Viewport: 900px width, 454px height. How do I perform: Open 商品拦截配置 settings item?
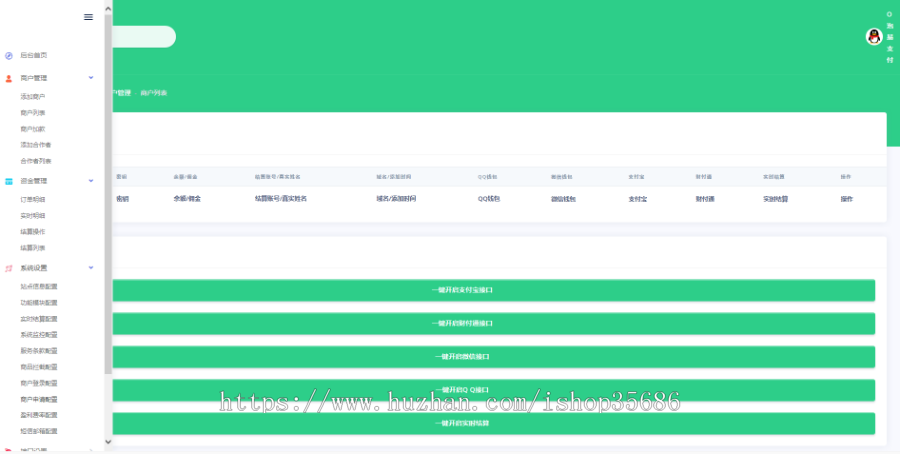39,367
